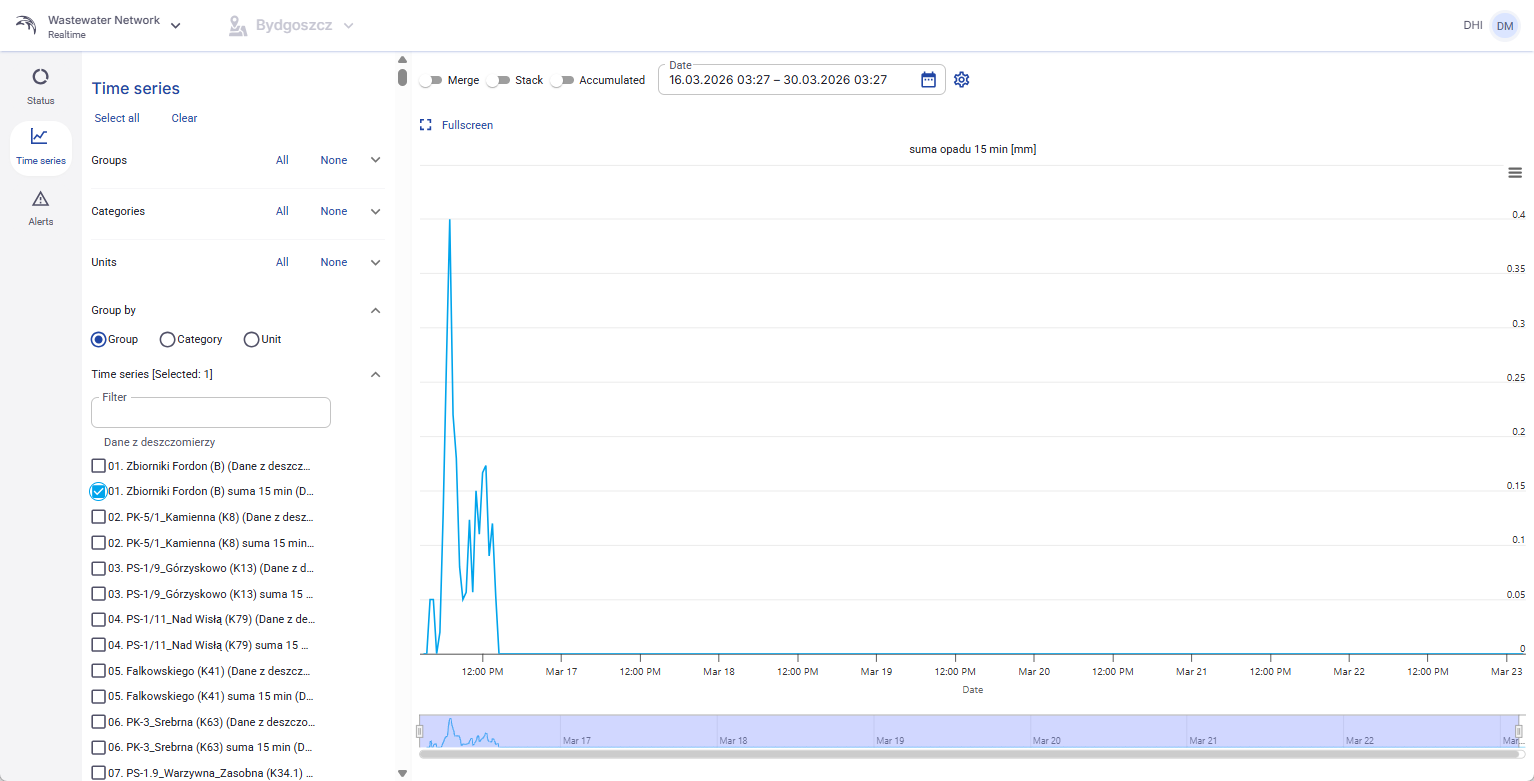The image size is (1534, 781).
Task: Select None for Categories
Action: point(334,211)
